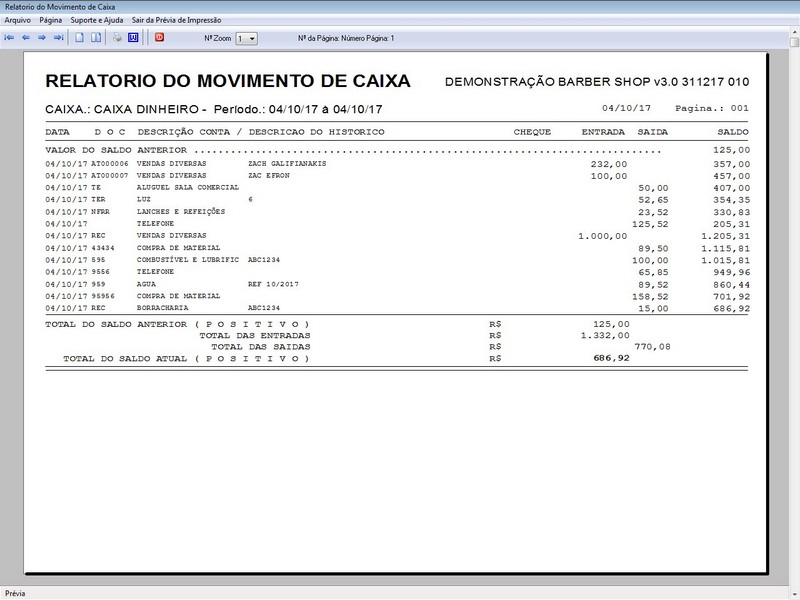Click entrada value 1.000,00
The height and width of the screenshot is (600, 800).
pyautogui.click(x=603, y=236)
